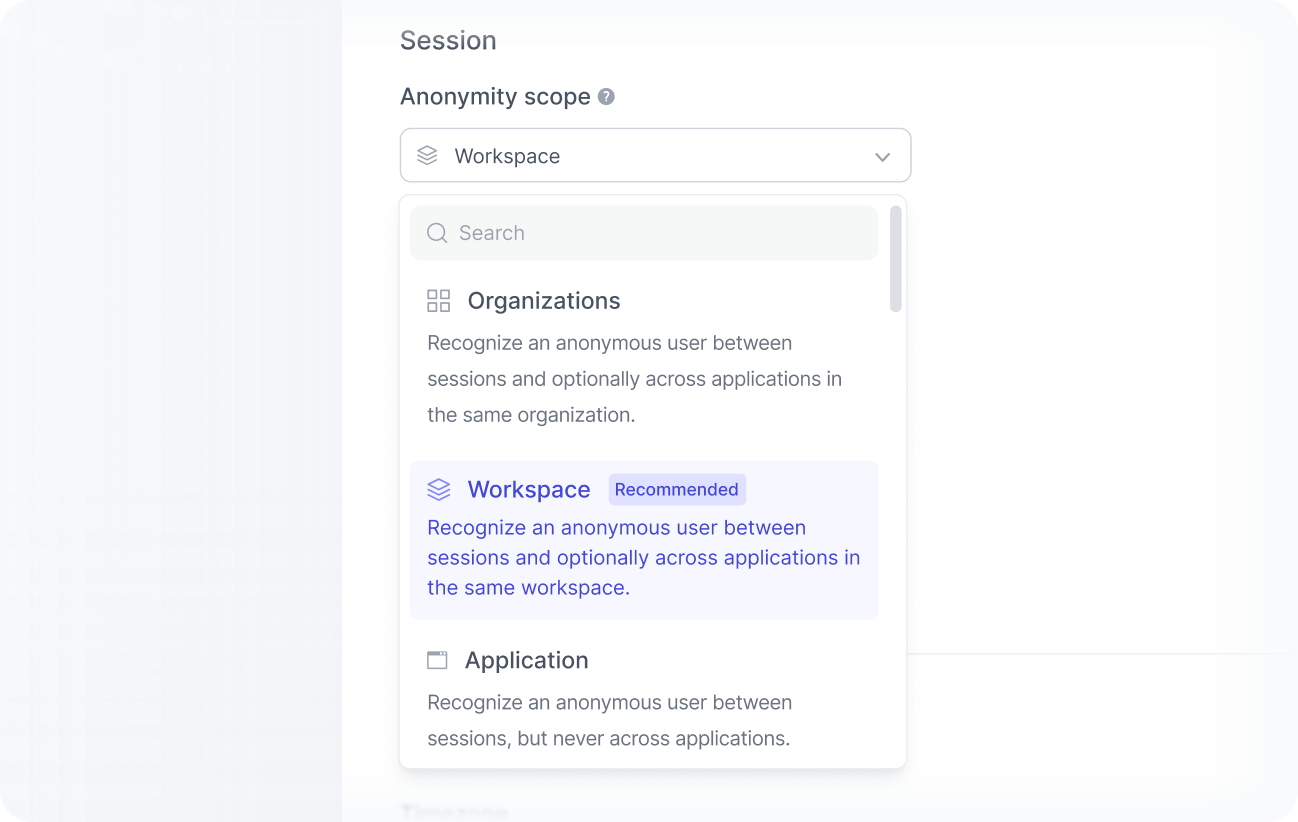Click the Anonymity scope label
The width and height of the screenshot is (1298, 822).
tap(494, 96)
